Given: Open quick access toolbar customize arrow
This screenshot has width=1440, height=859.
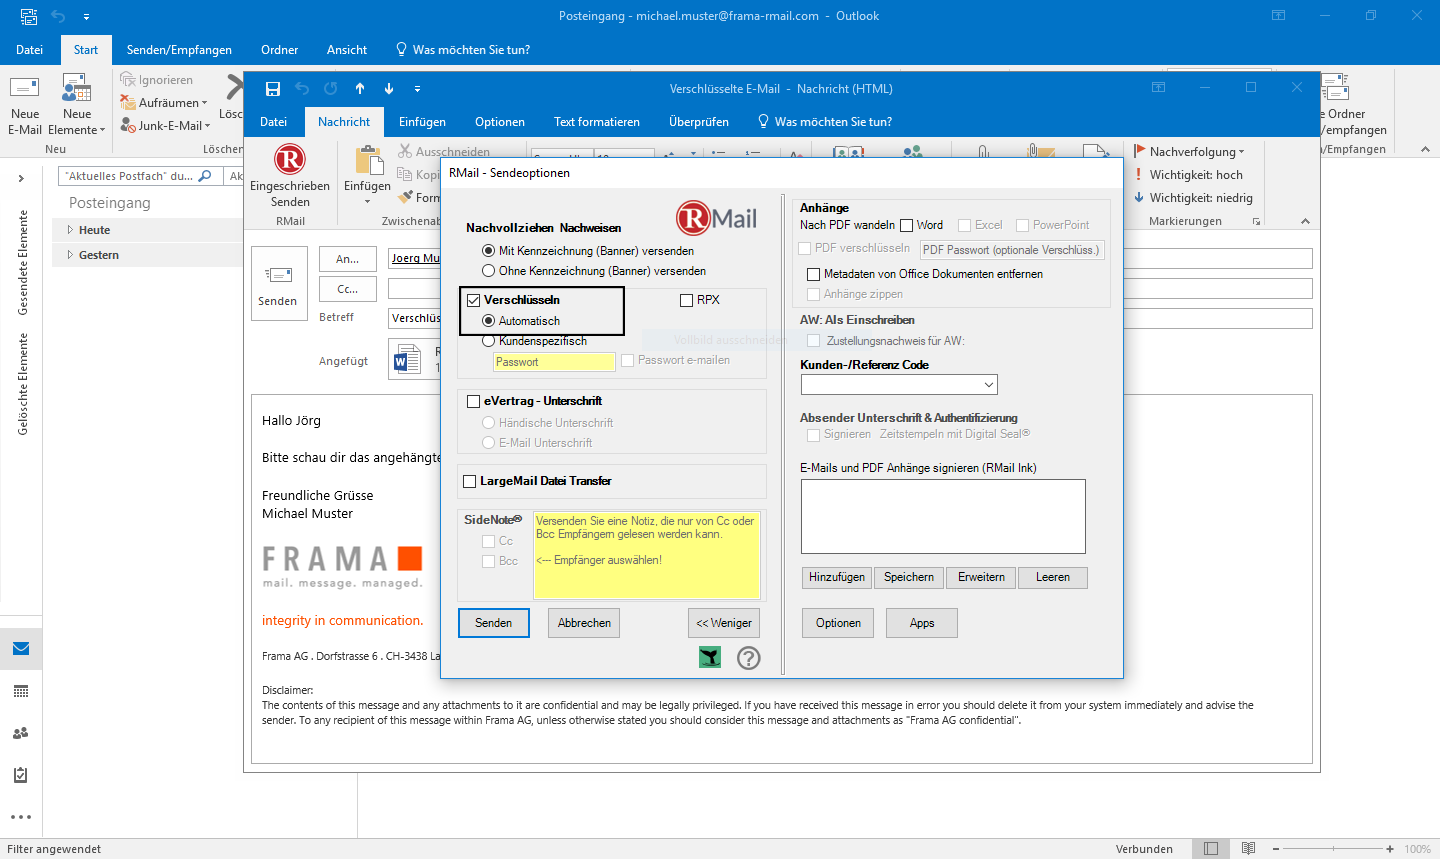Looking at the screenshot, I should [86, 16].
